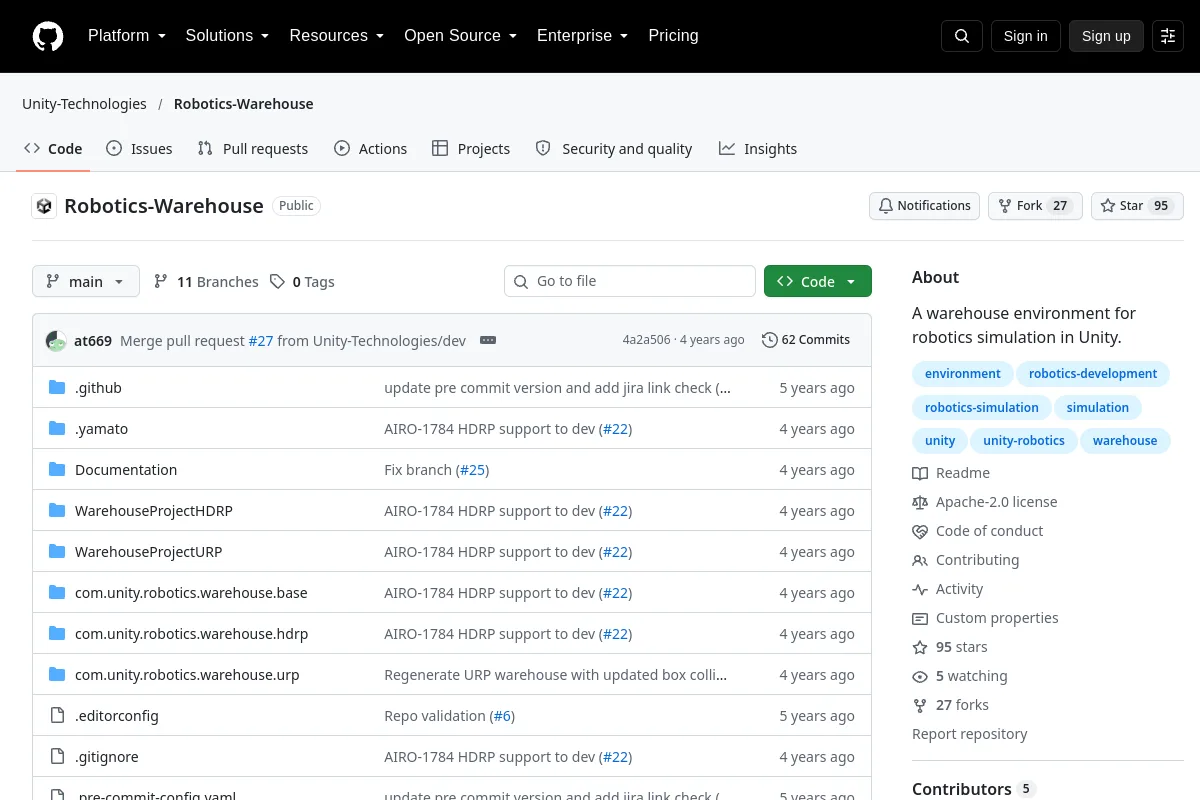Image resolution: width=1200 pixels, height=800 pixels.
Task: Click the at669 author avatar
Action: (x=56, y=341)
